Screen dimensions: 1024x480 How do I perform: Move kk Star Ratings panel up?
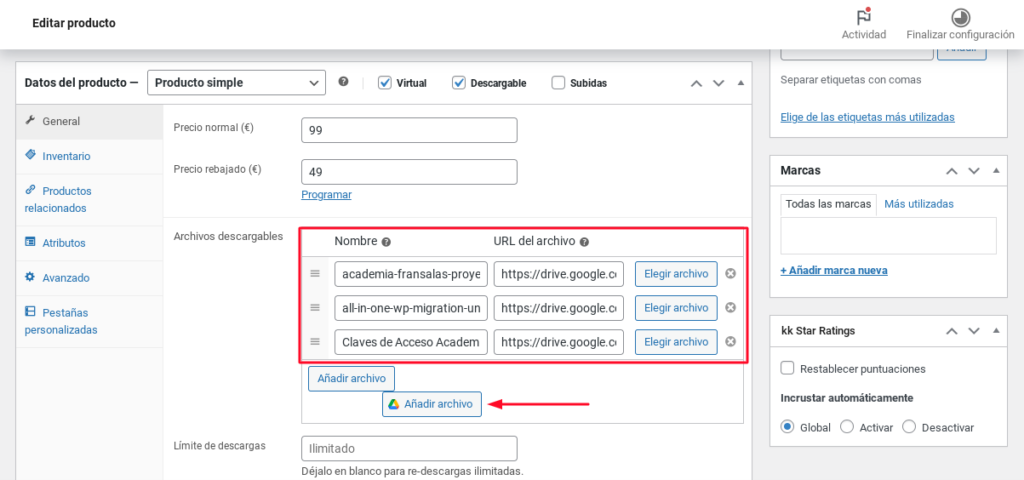(x=952, y=331)
